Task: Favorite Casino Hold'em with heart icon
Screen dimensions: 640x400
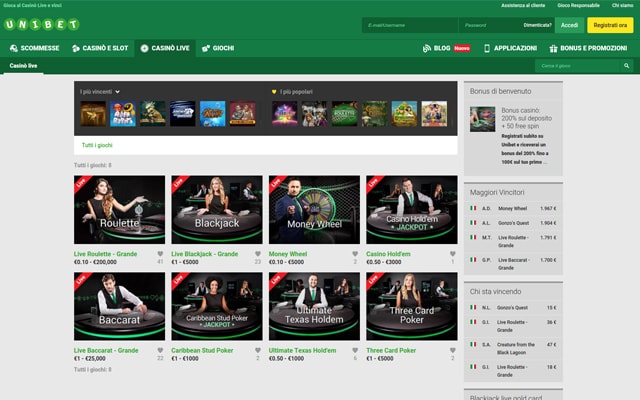Action: point(453,254)
